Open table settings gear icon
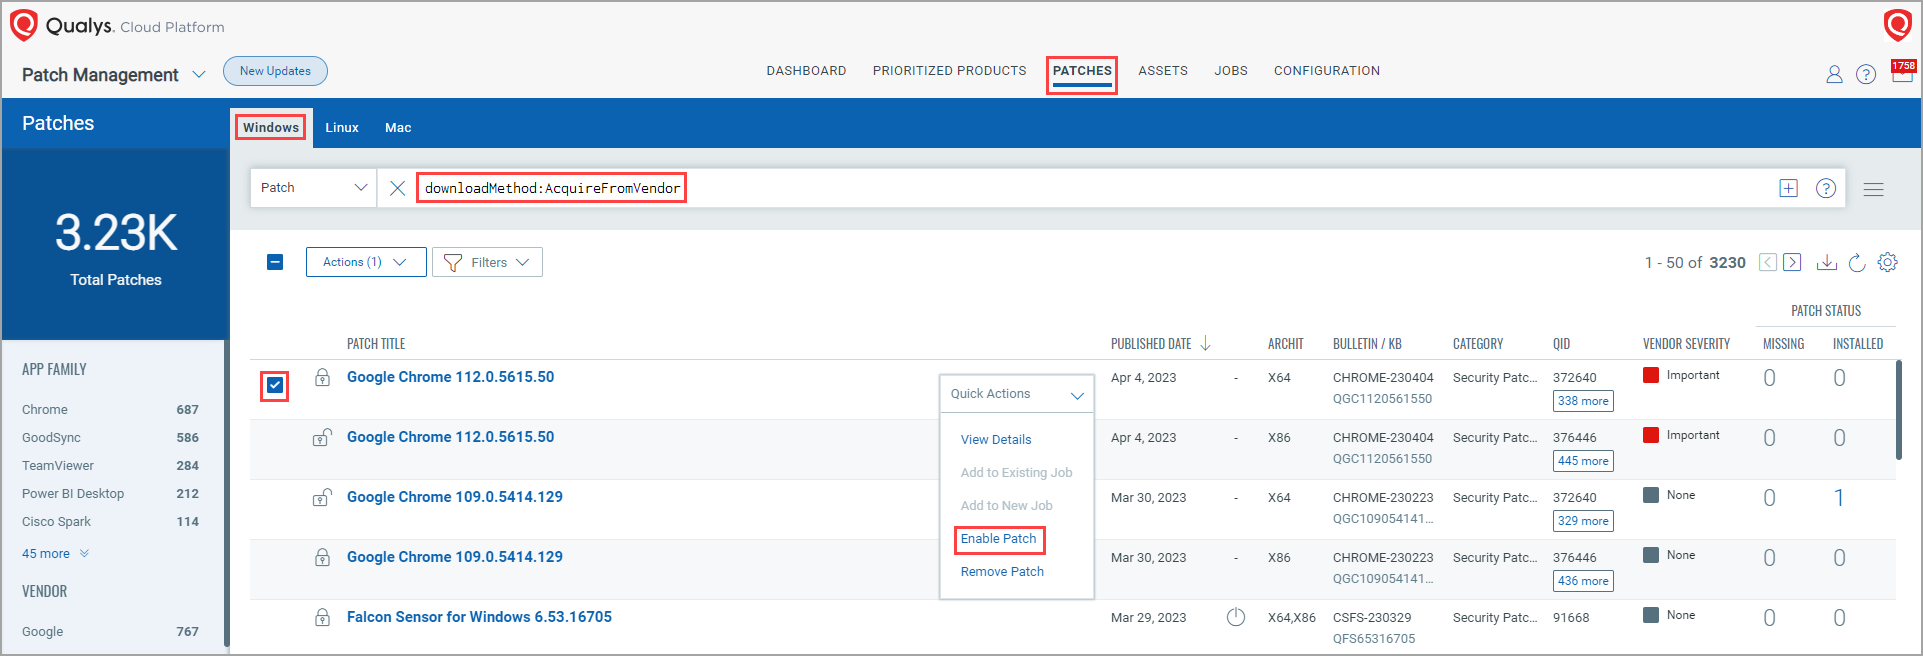Viewport: 1923px width, 656px height. point(1887,262)
